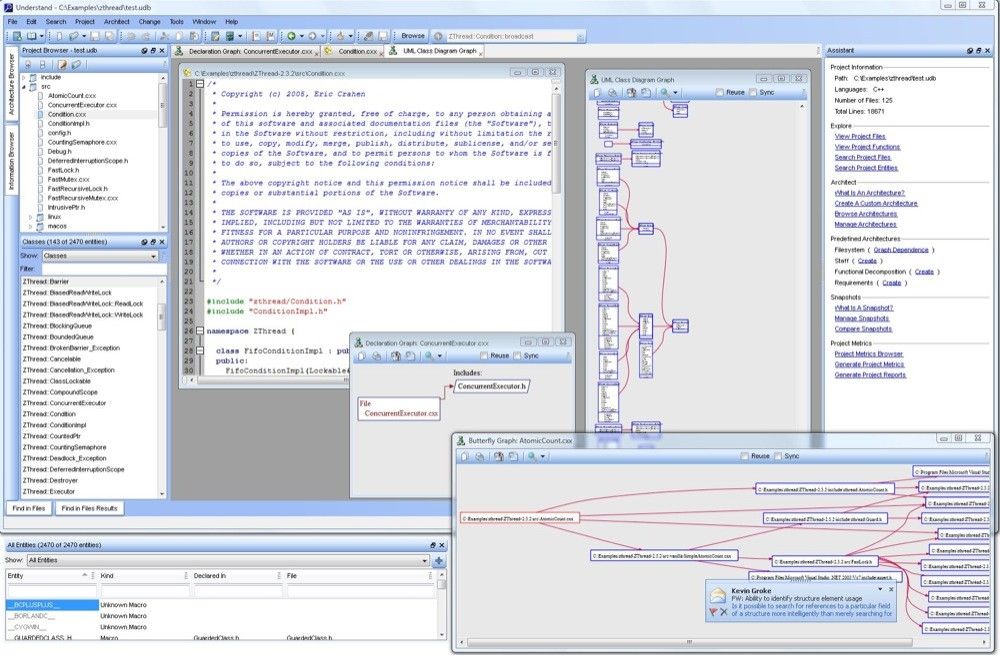Open the Architect menu
This screenshot has height=655, width=1000.
(x=116, y=21)
